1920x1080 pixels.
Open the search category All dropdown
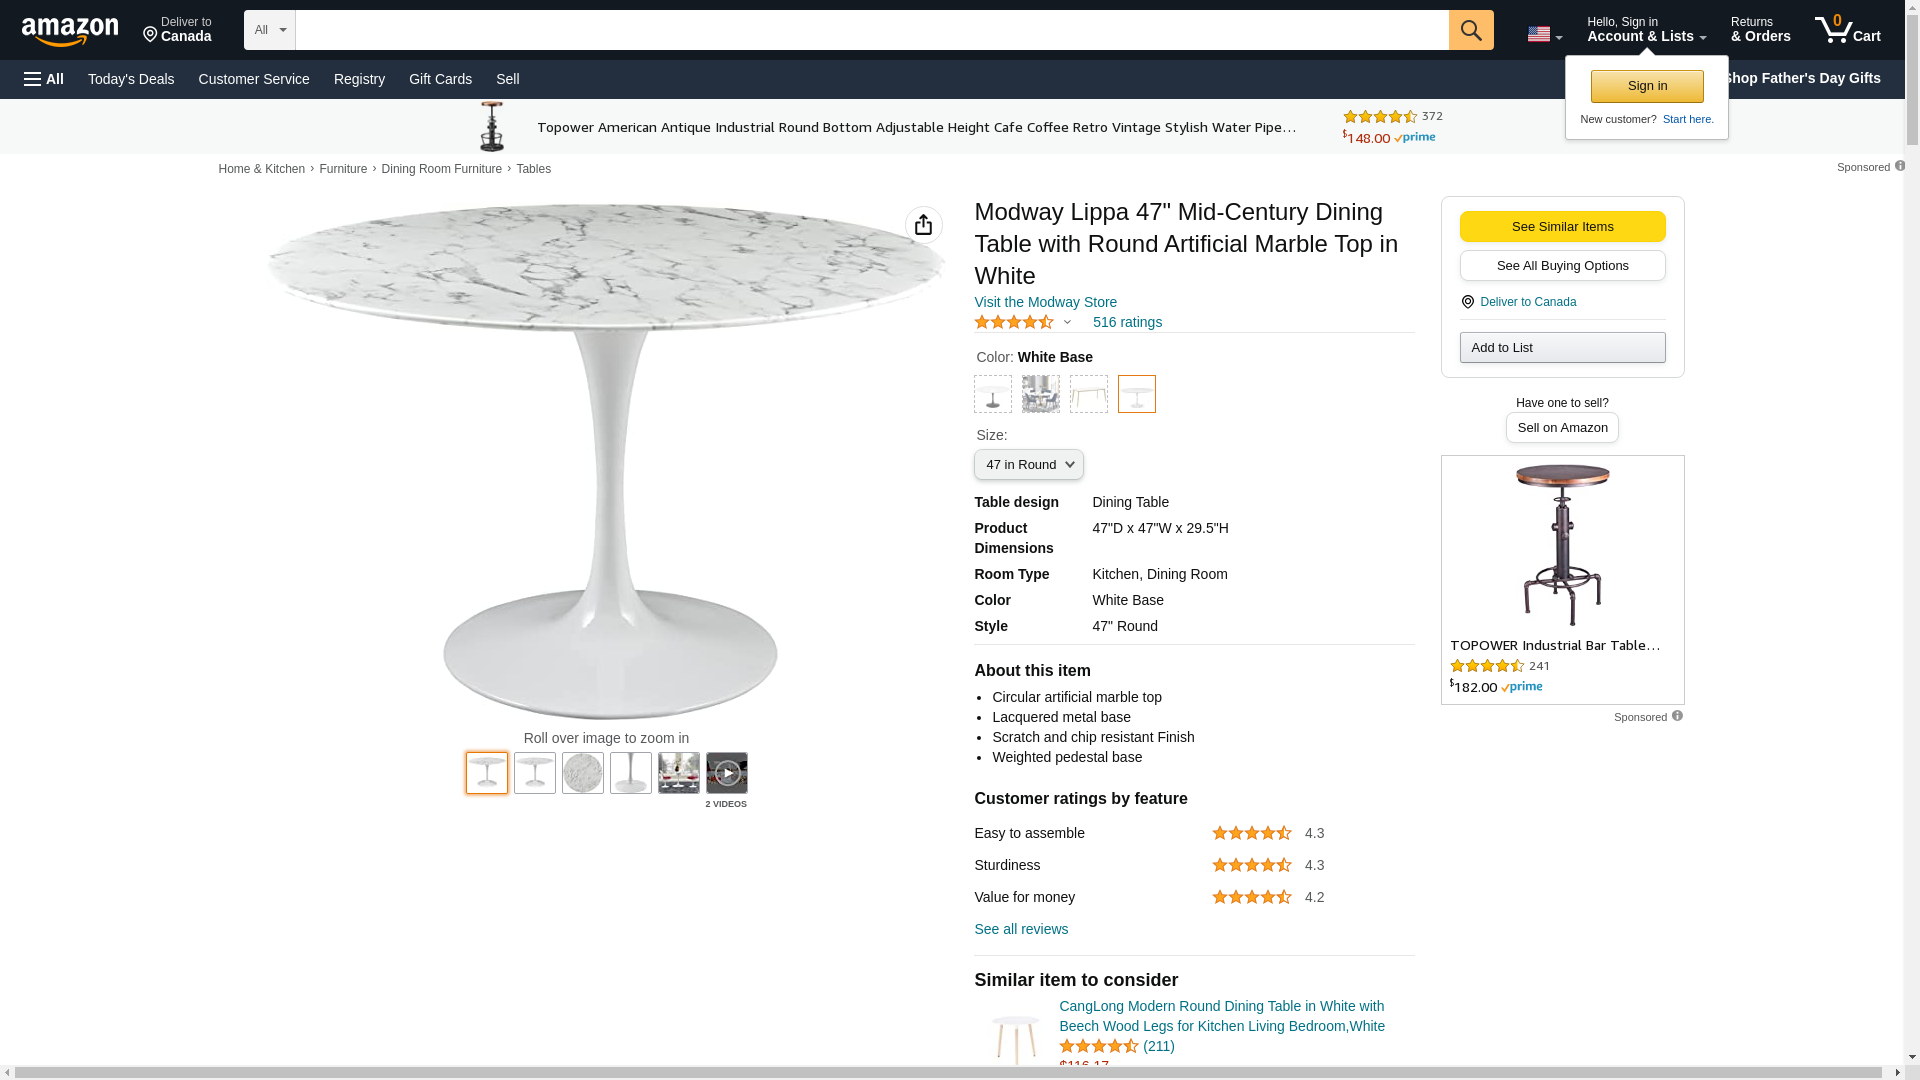coord(269,30)
